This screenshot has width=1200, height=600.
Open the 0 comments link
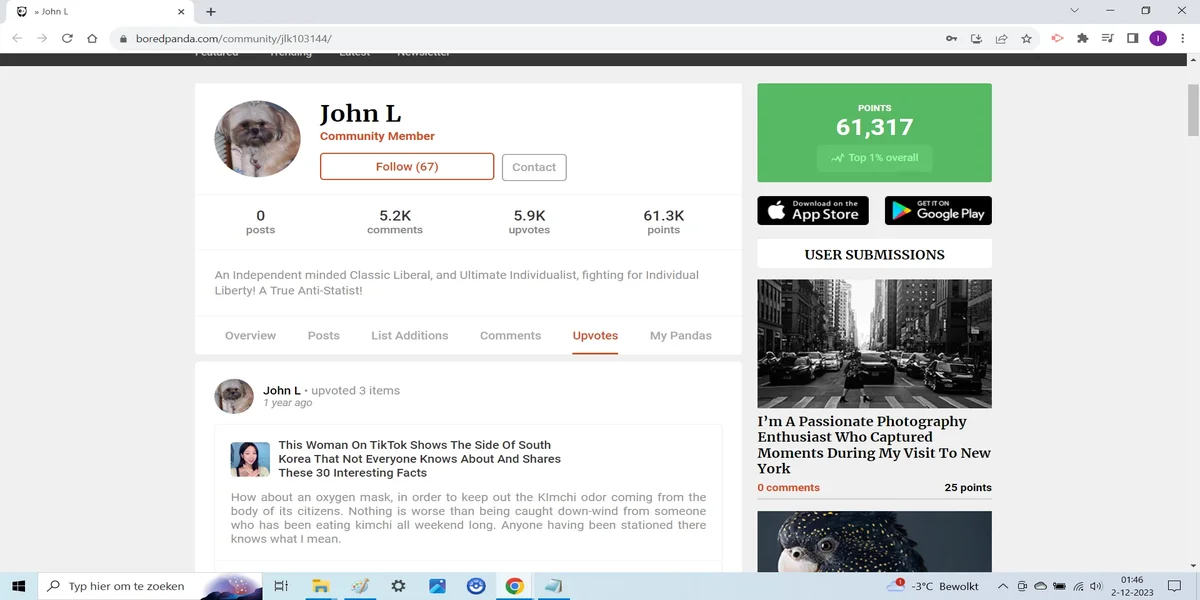(x=788, y=488)
